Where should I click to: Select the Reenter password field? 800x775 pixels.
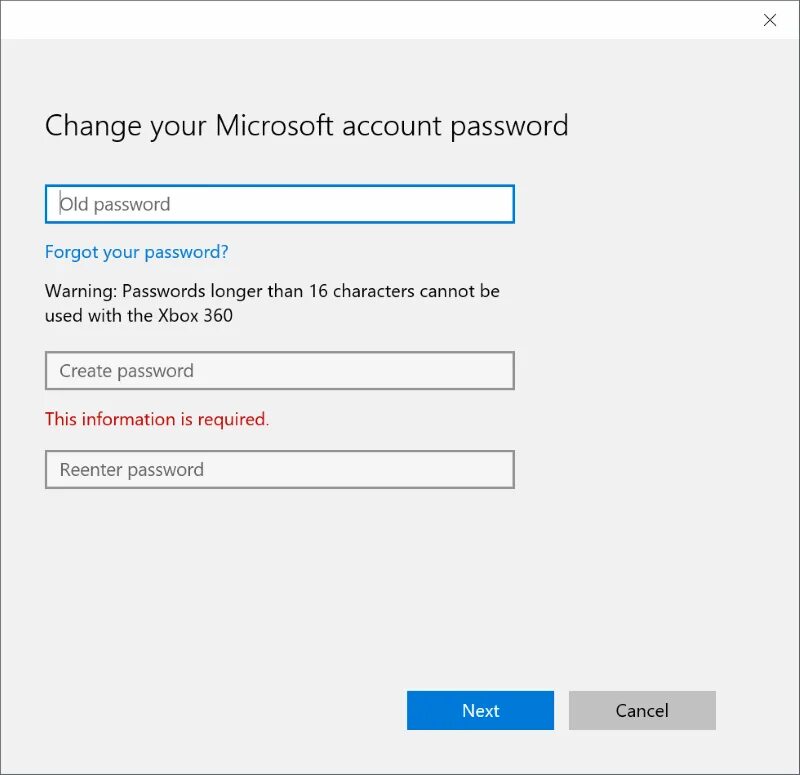tap(280, 469)
